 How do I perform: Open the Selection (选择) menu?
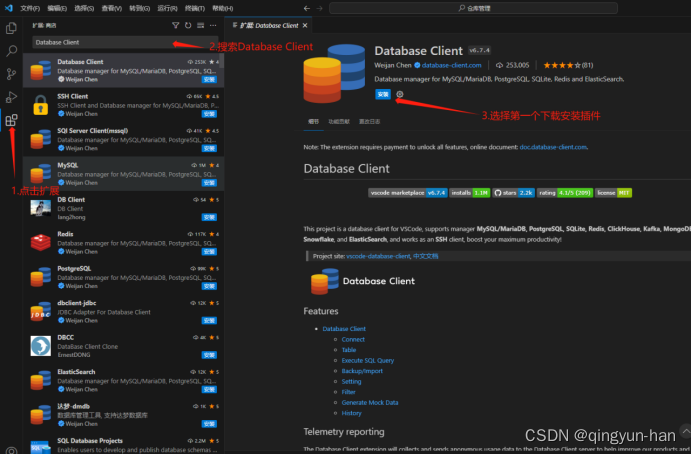point(84,8)
